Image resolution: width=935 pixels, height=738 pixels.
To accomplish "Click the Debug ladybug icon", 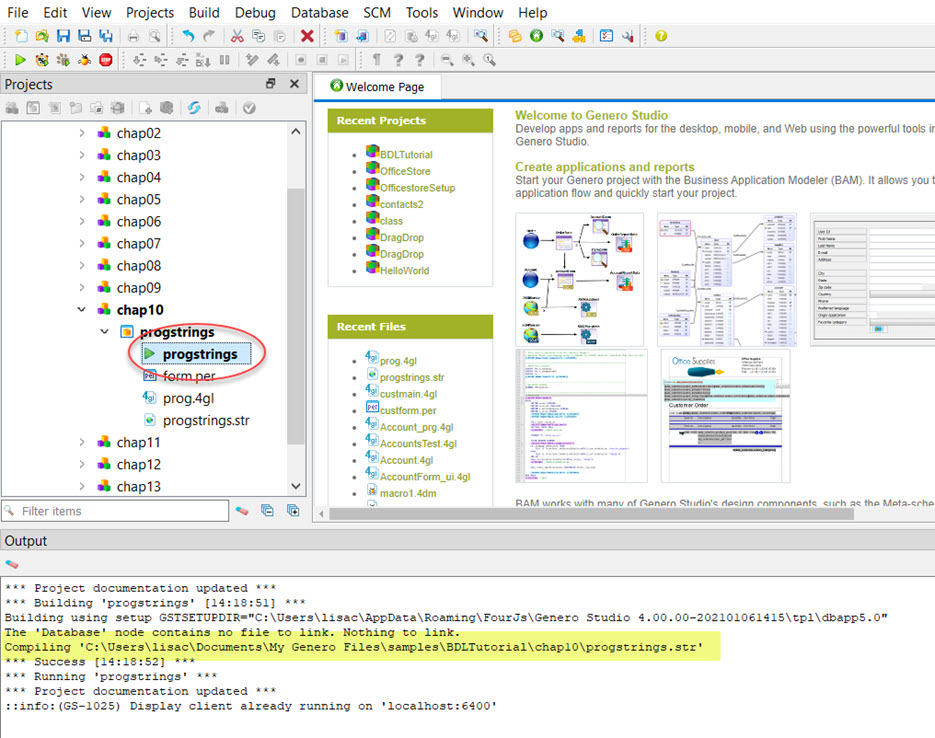I will pos(84,60).
